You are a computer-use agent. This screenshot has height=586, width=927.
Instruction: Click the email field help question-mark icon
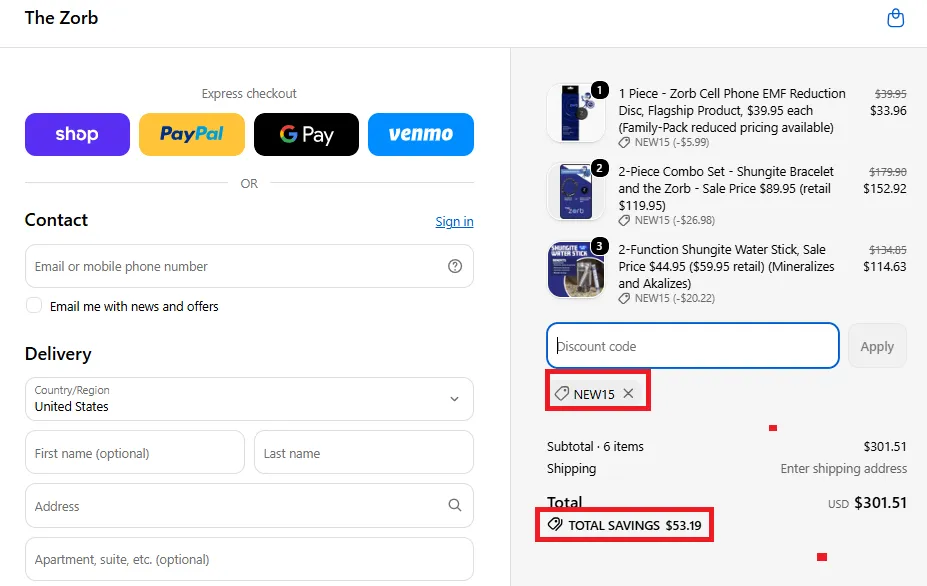click(455, 266)
